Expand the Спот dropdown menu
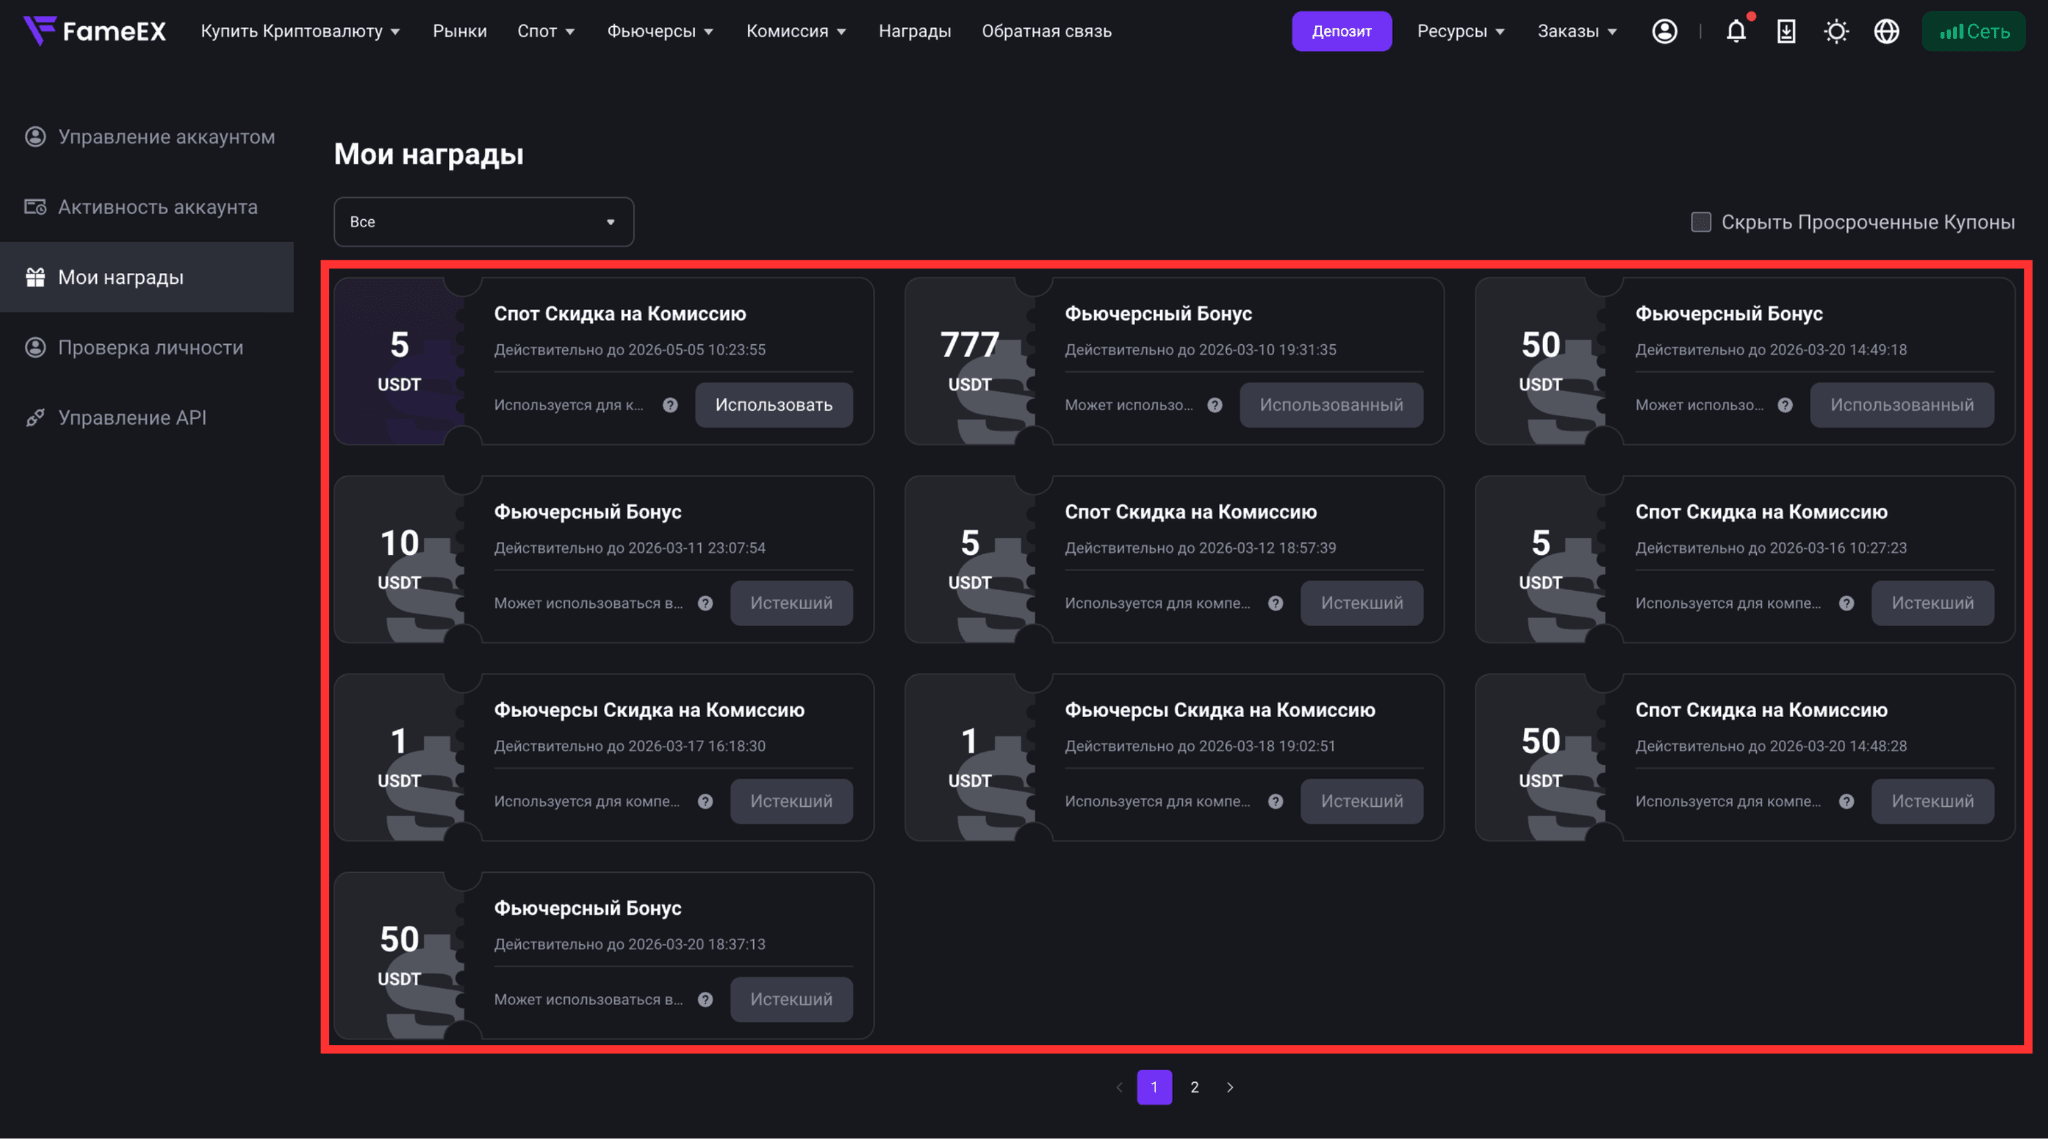 [546, 31]
